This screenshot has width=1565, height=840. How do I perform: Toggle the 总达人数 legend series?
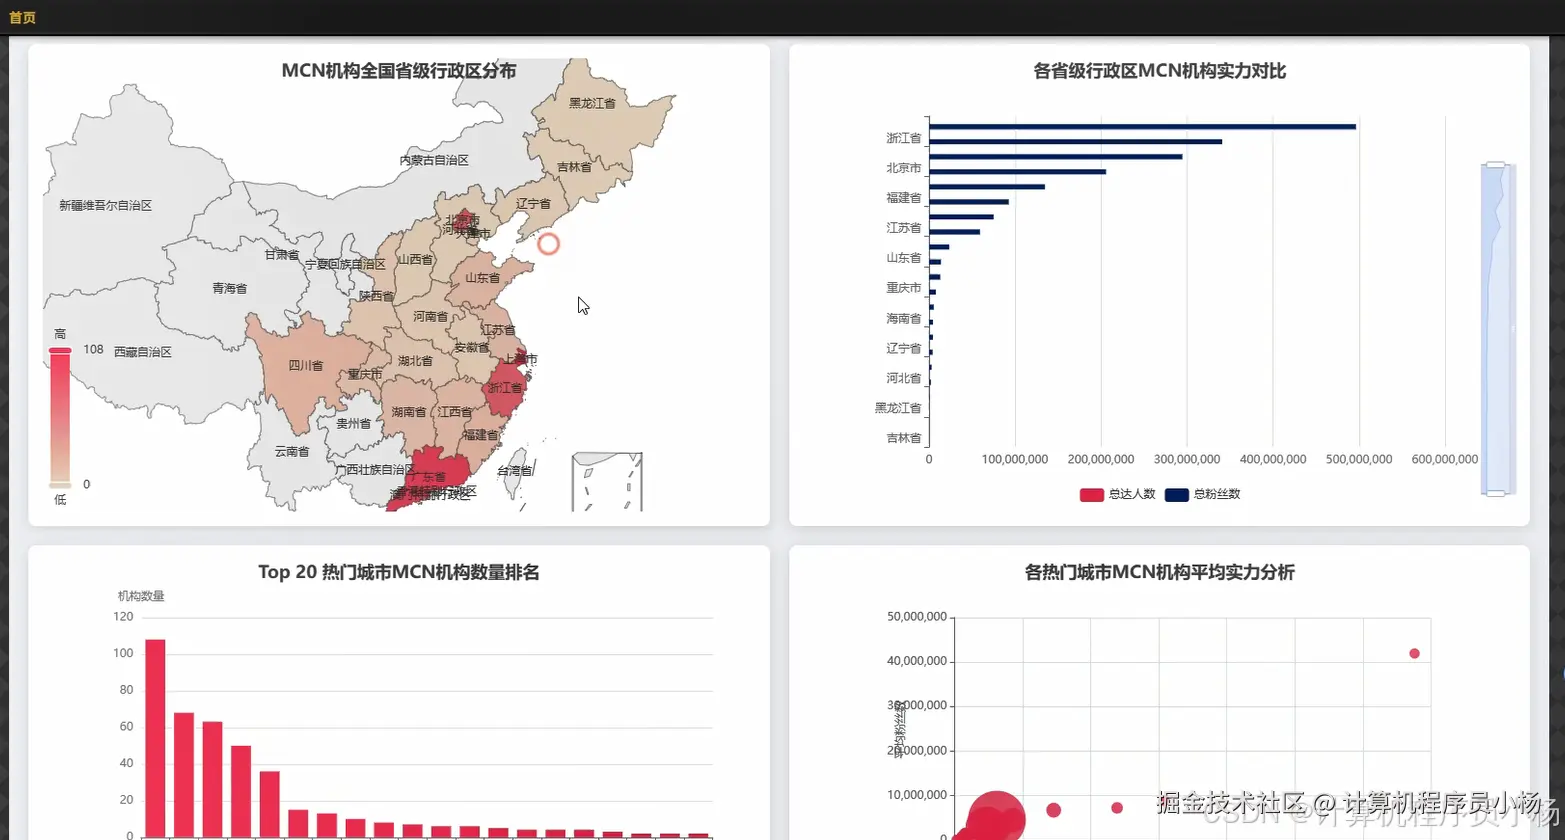pos(1118,494)
